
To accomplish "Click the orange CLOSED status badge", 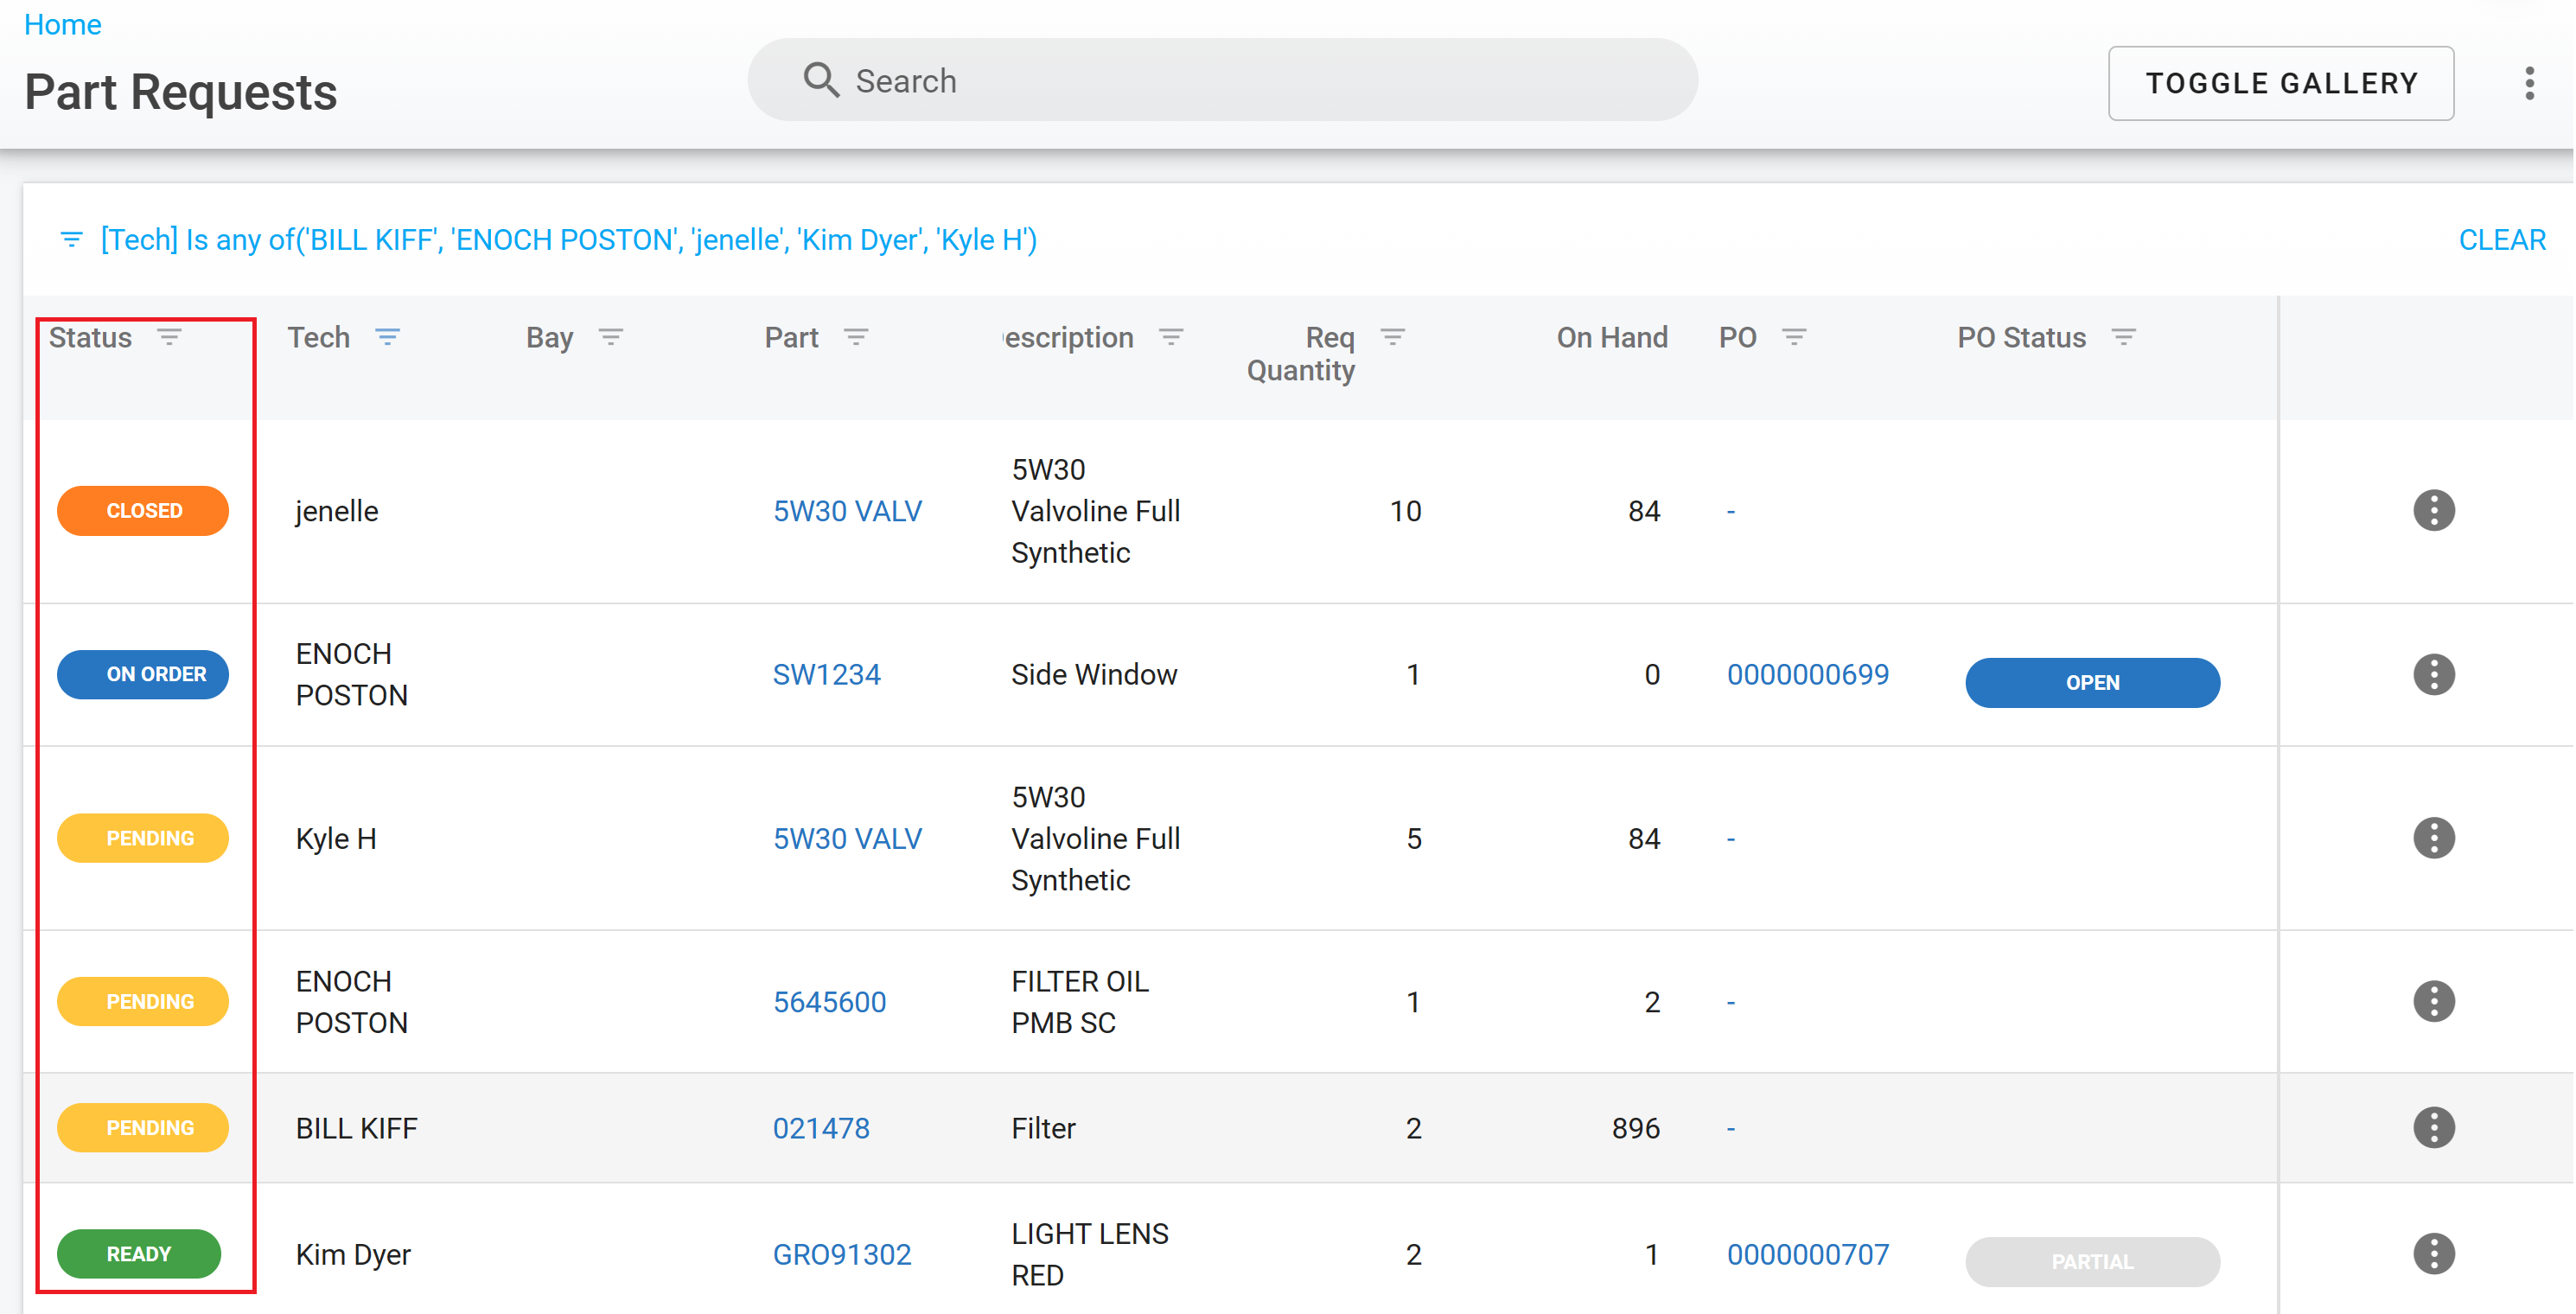I will [x=143, y=511].
